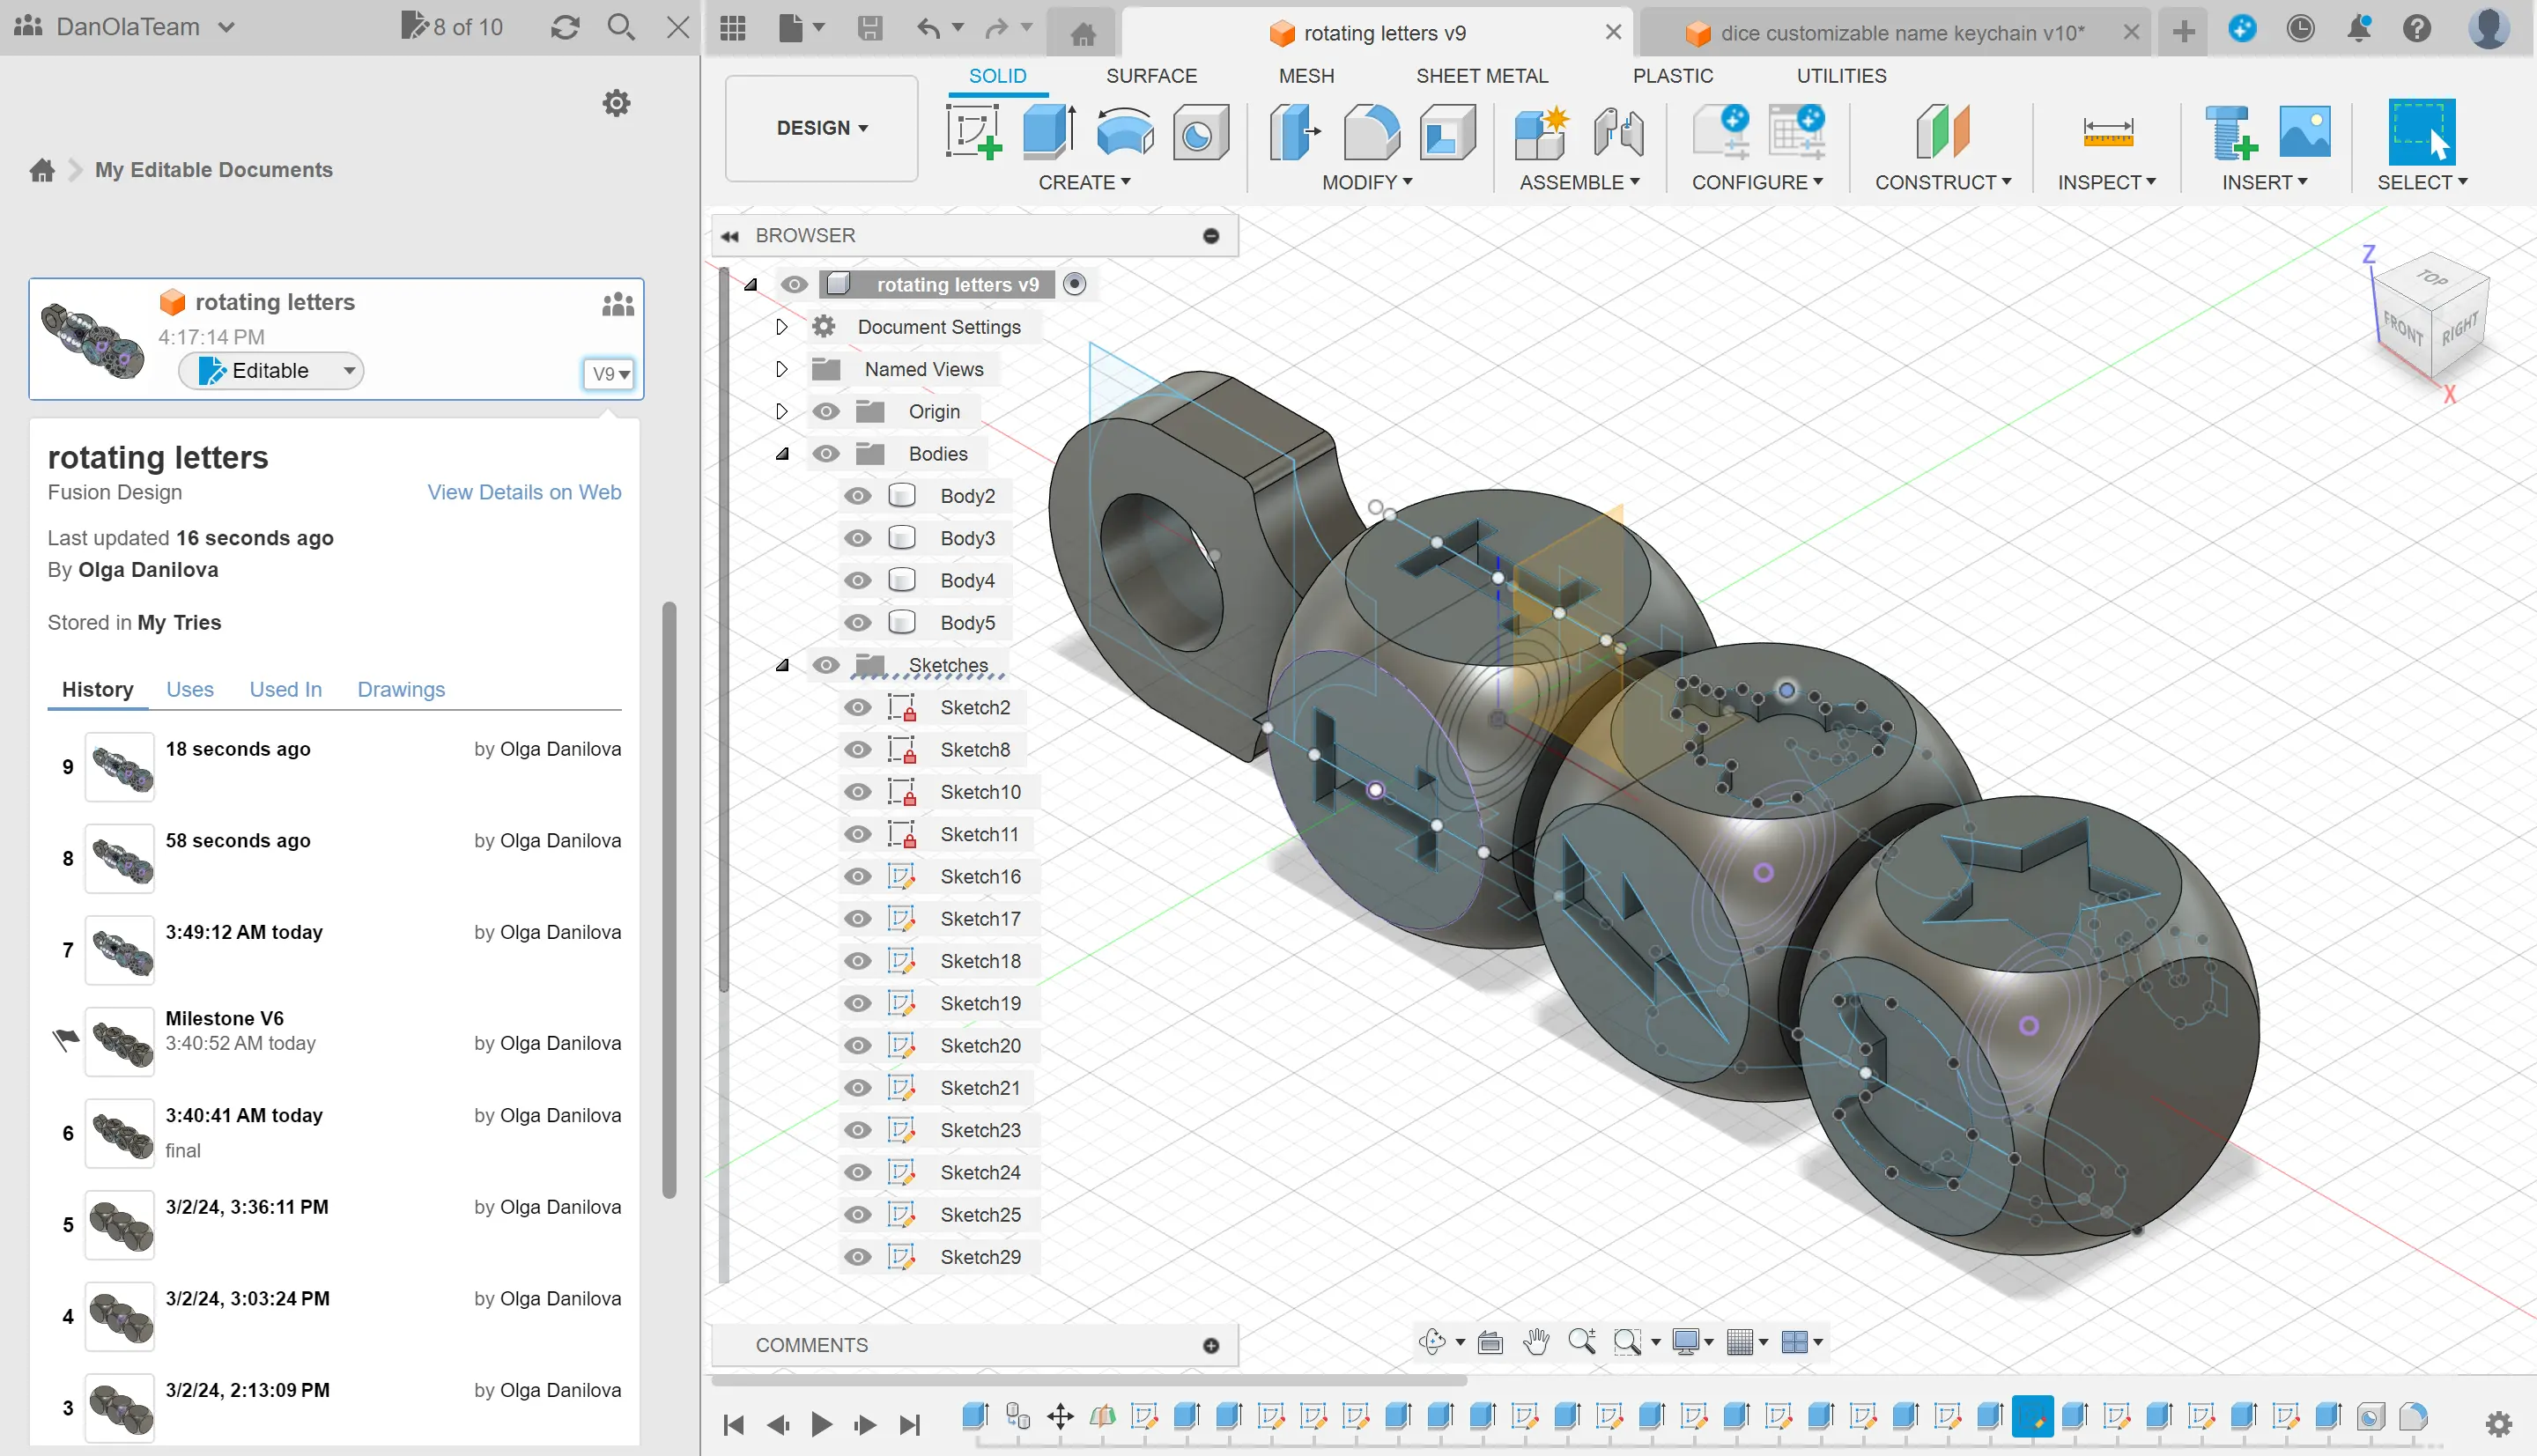This screenshot has width=2537, height=1456.
Task: Toggle the Bodies folder visibility
Action: point(825,454)
